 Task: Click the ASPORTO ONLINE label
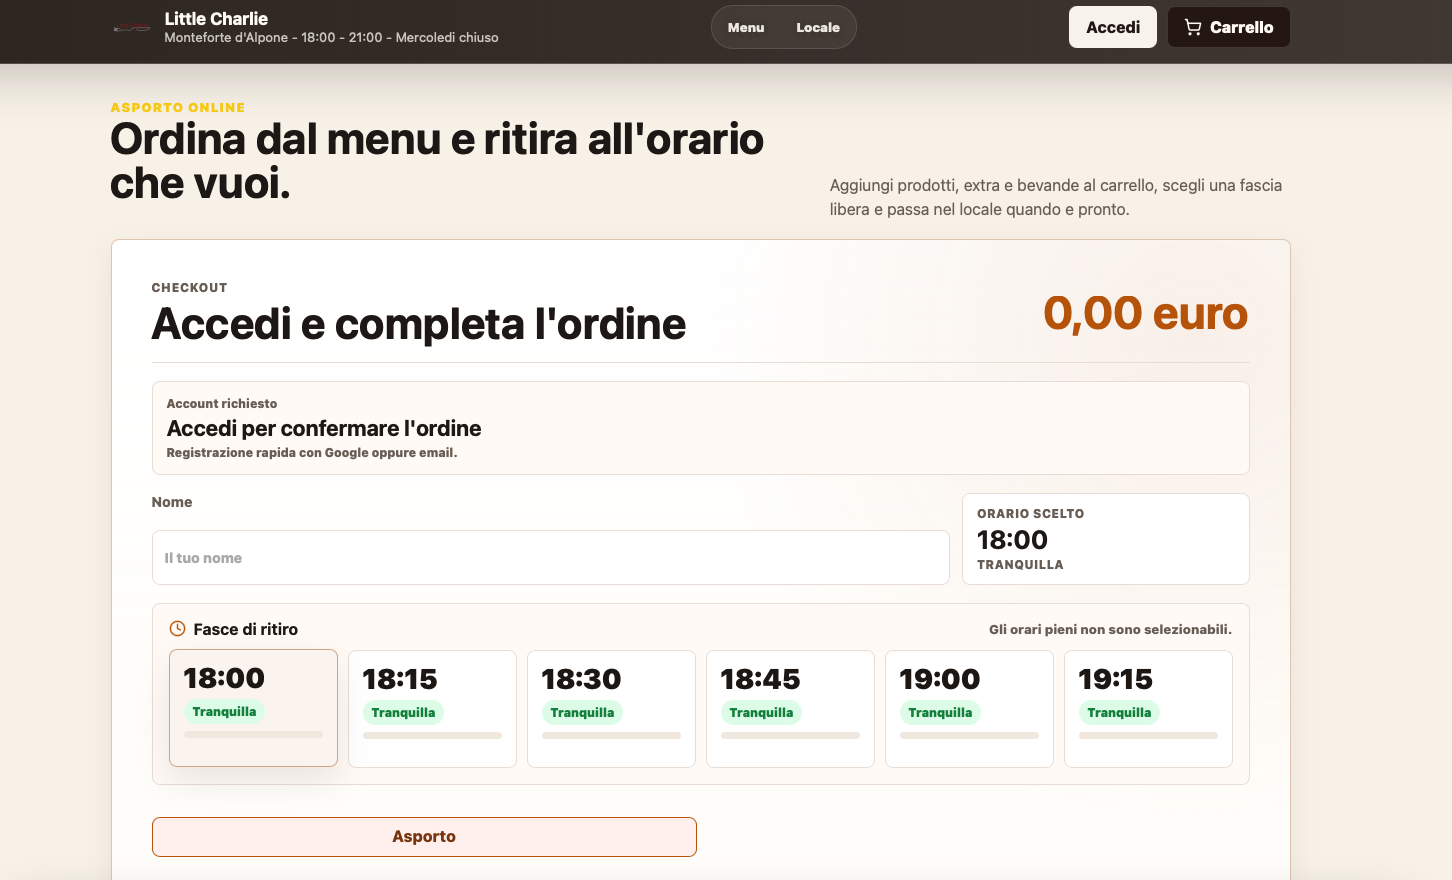click(x=178, y=107)
